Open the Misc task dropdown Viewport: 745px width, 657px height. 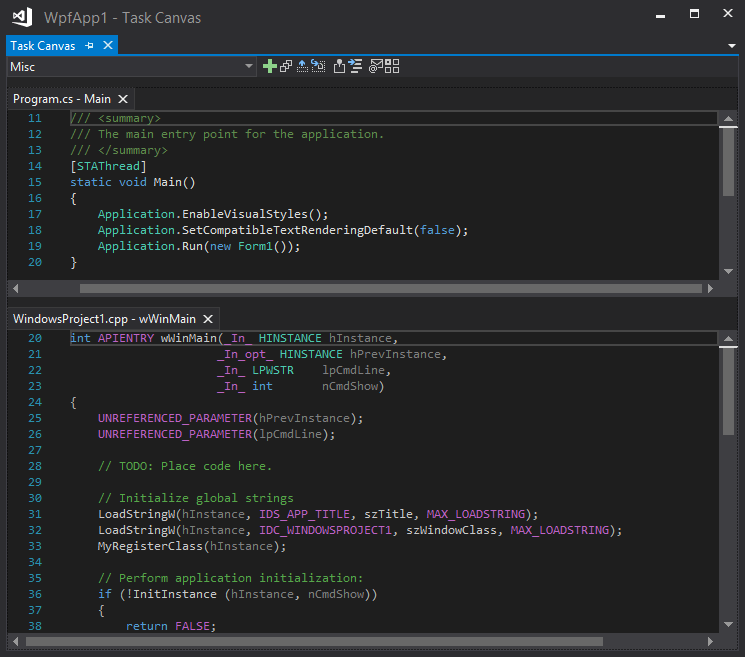pyautogui.click(x=249, y=66)
